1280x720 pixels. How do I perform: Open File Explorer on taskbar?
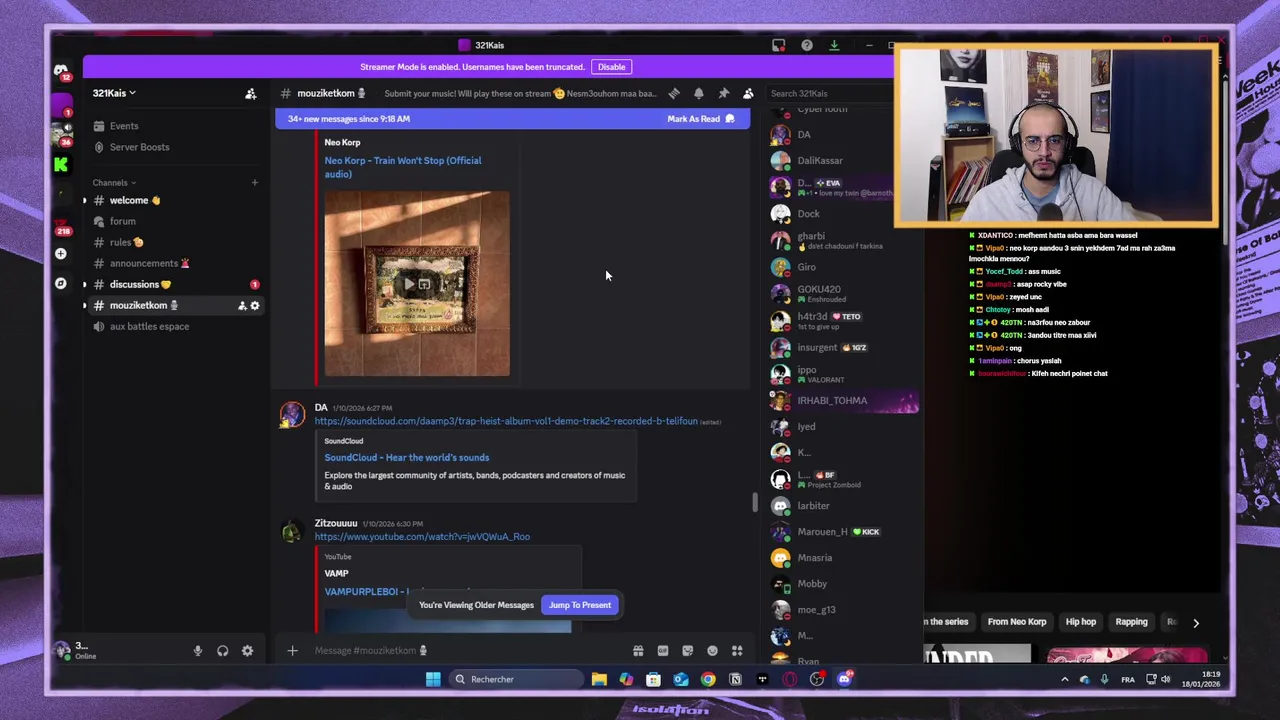tap(599, 679)
